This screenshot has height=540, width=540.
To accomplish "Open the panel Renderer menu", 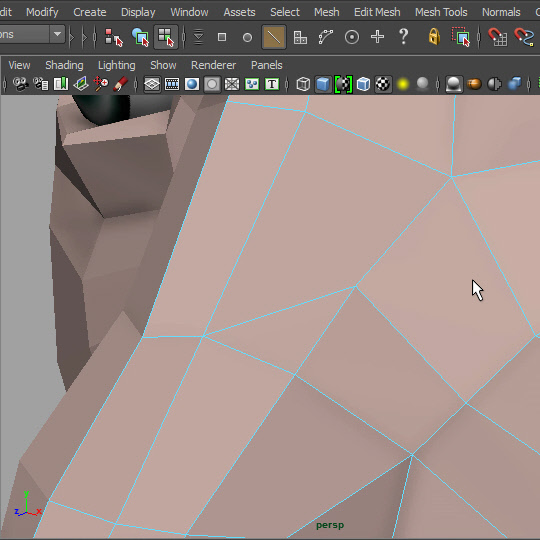I will [214, 65].
